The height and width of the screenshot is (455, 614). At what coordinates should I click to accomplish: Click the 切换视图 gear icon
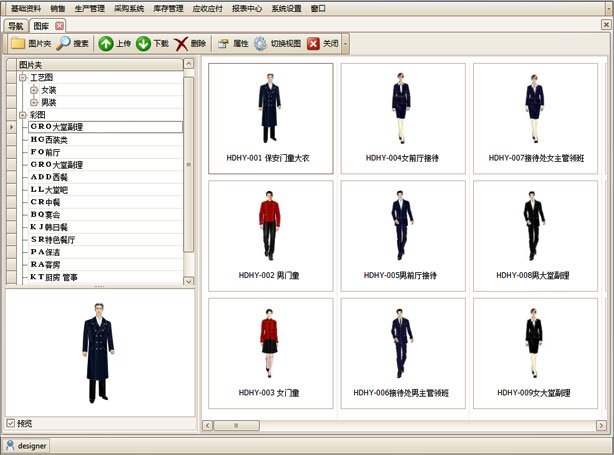[x=260, y=44]
